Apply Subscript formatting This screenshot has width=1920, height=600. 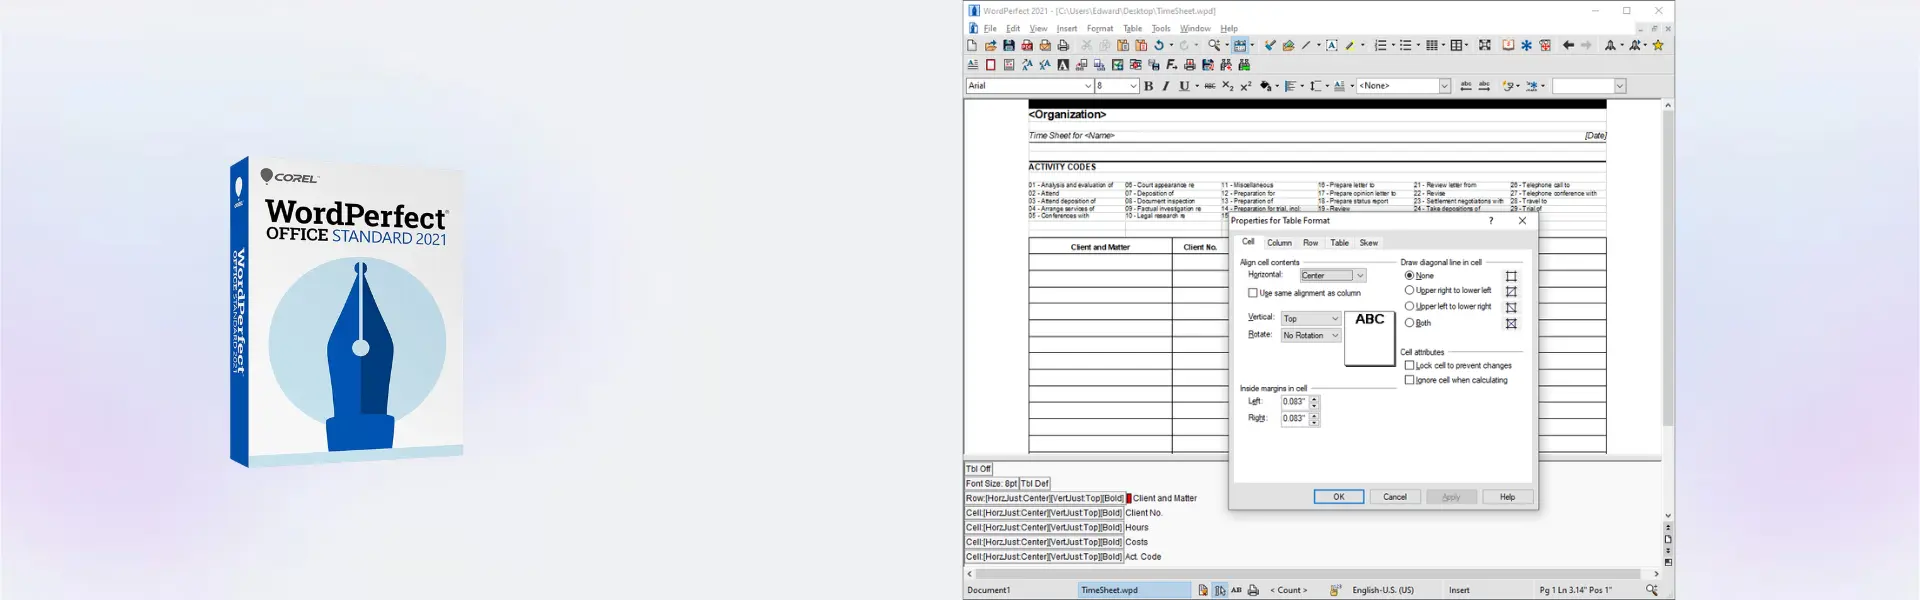1228,86
